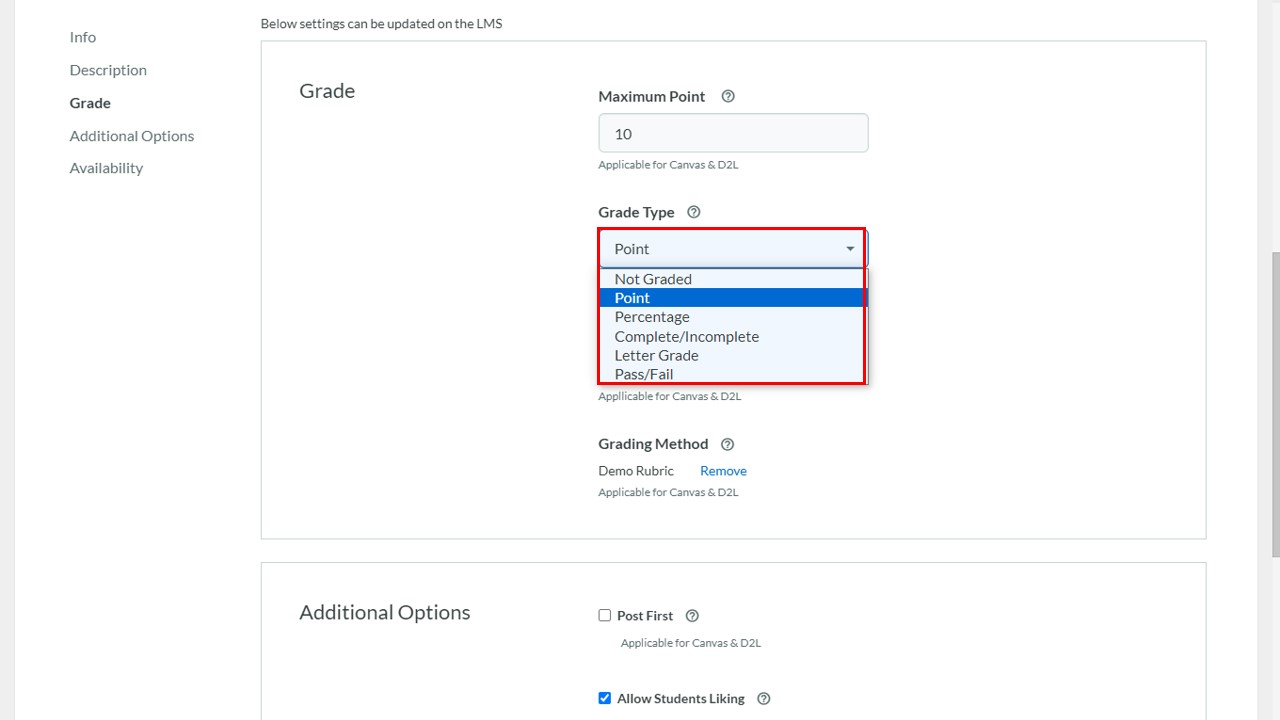Navigate to Additional Options in sidebar

click(x=132, y=136)
